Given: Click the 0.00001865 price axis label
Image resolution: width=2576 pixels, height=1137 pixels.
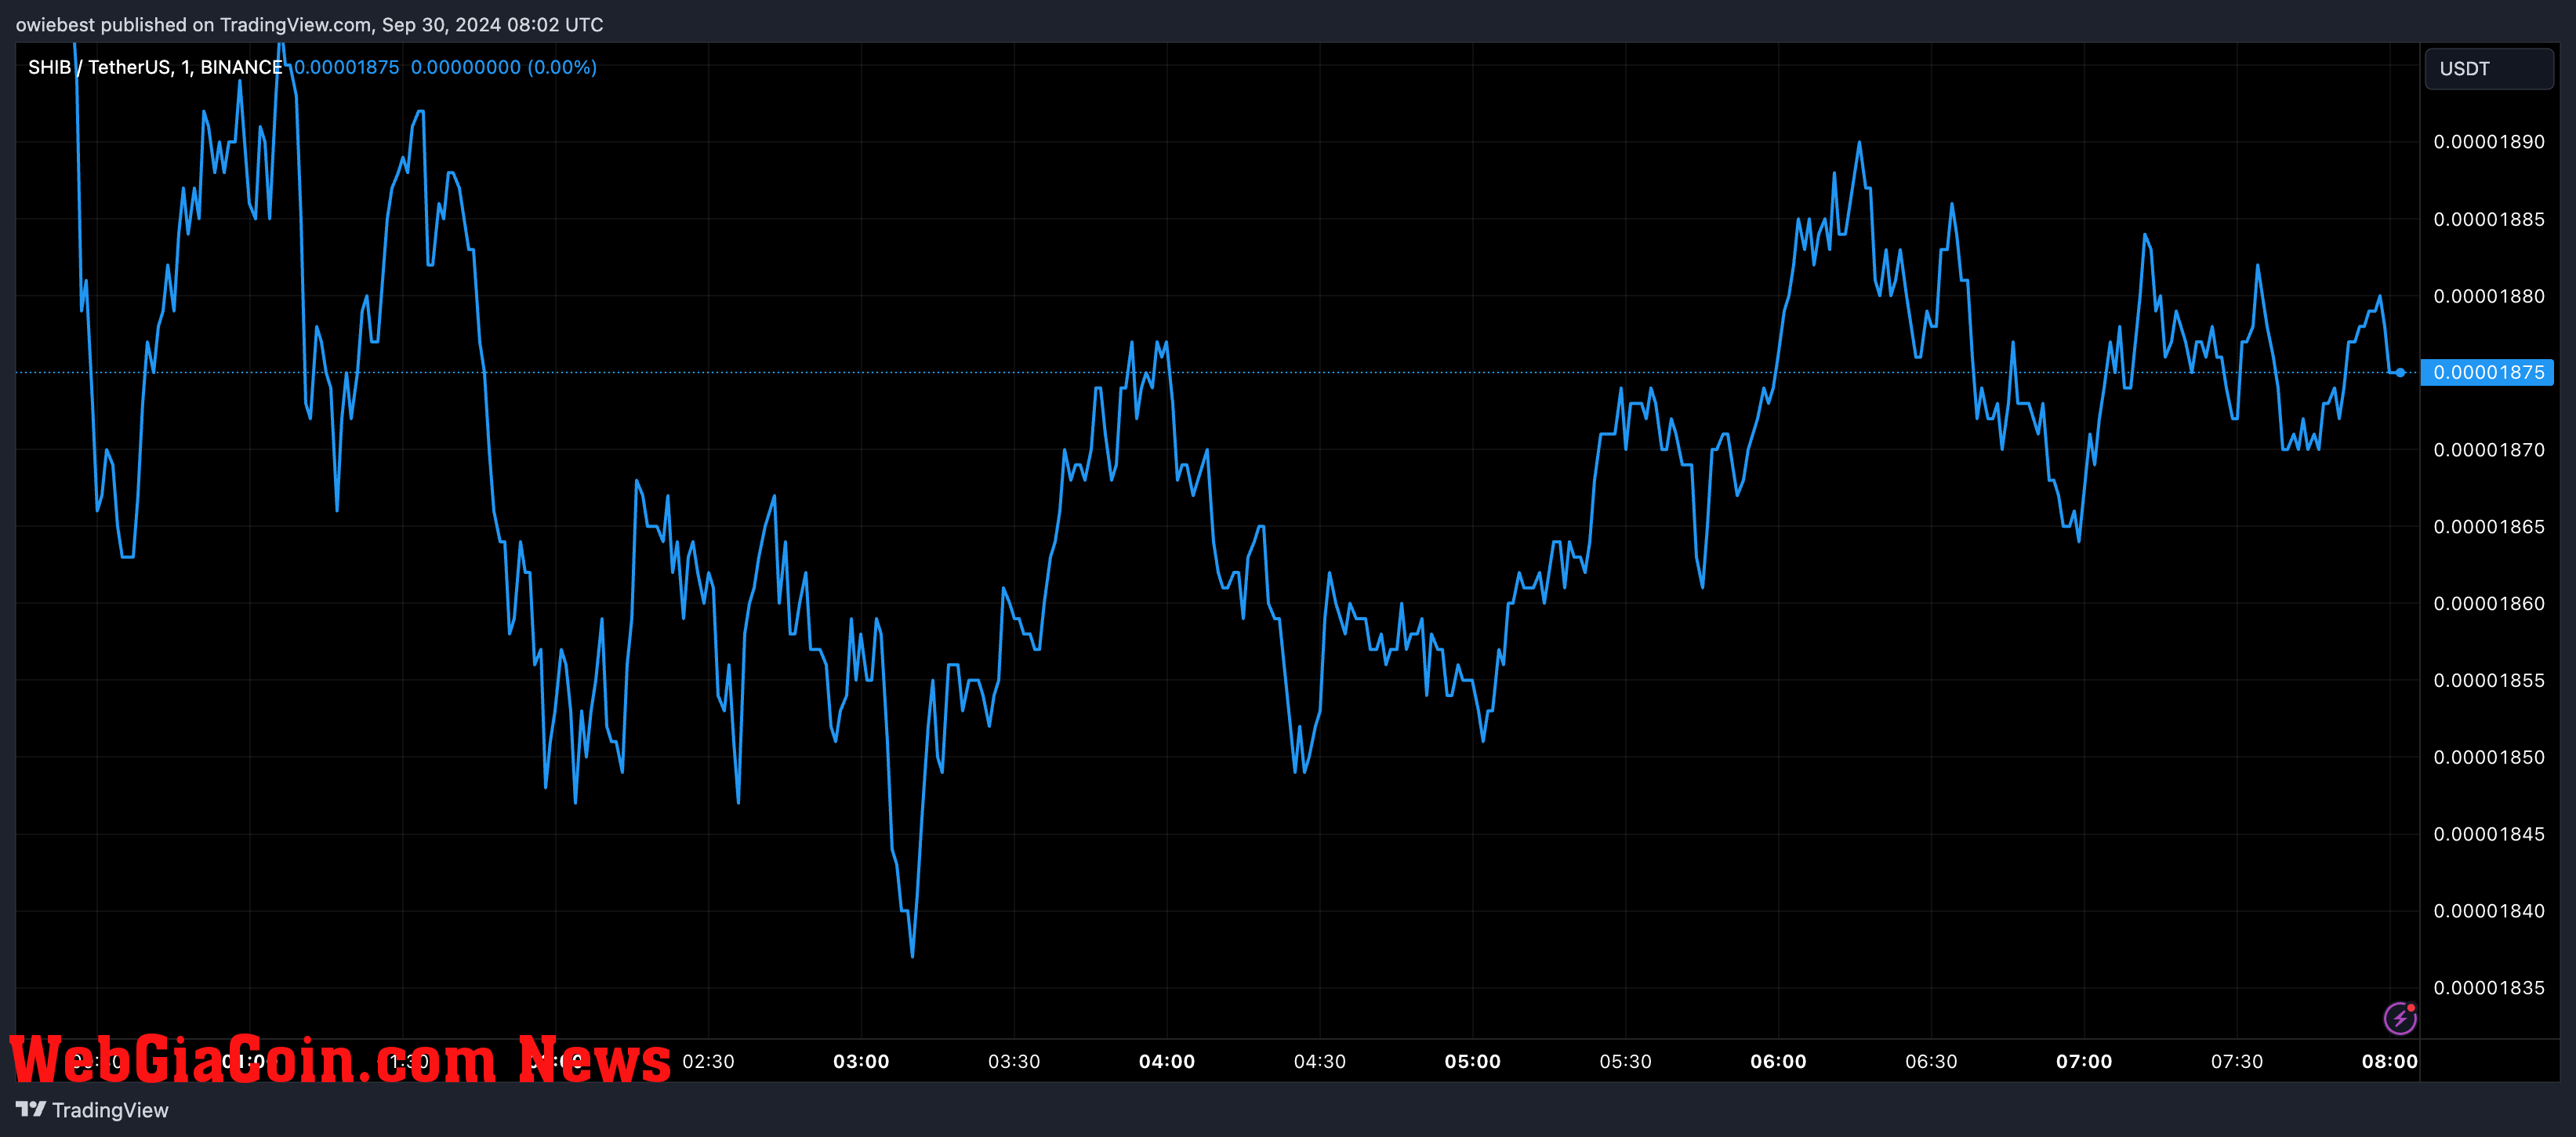Looking at the screenshot, I should coord(2489,527).
